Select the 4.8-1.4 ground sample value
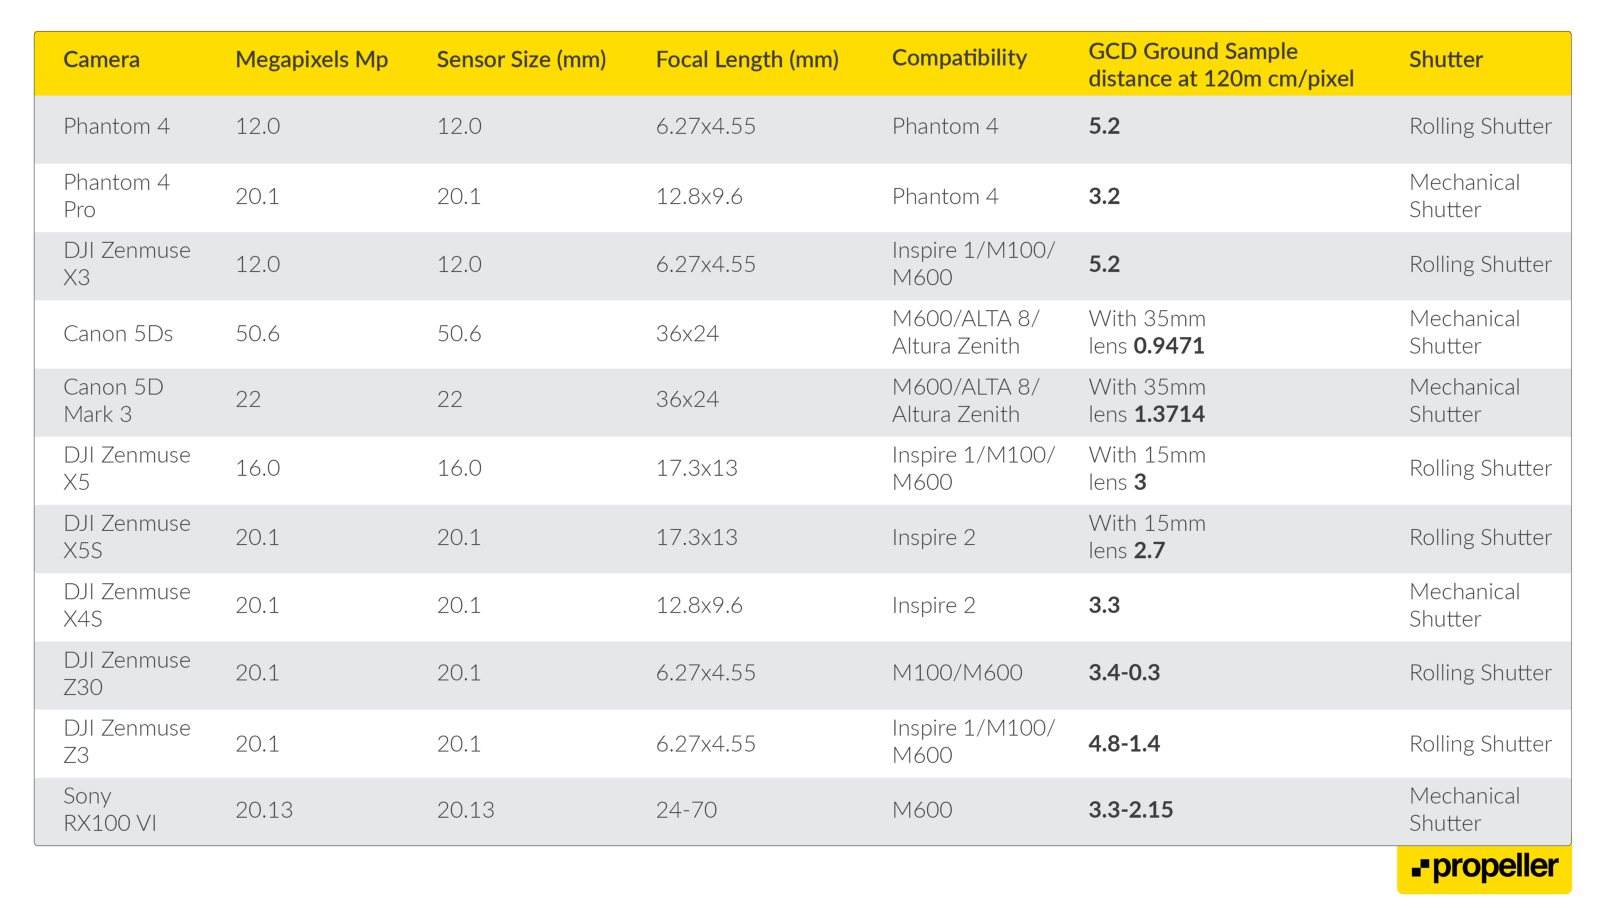 [x=1124, y=744]
